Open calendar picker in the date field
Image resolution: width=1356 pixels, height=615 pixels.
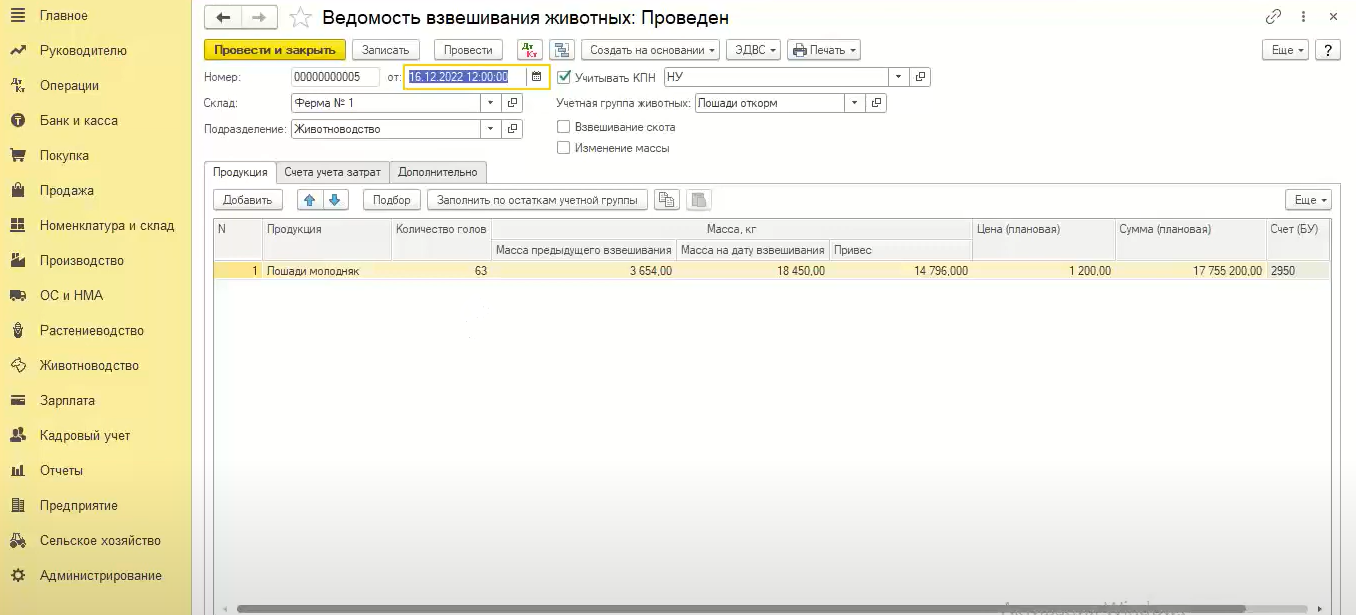(x=537, y=77)
